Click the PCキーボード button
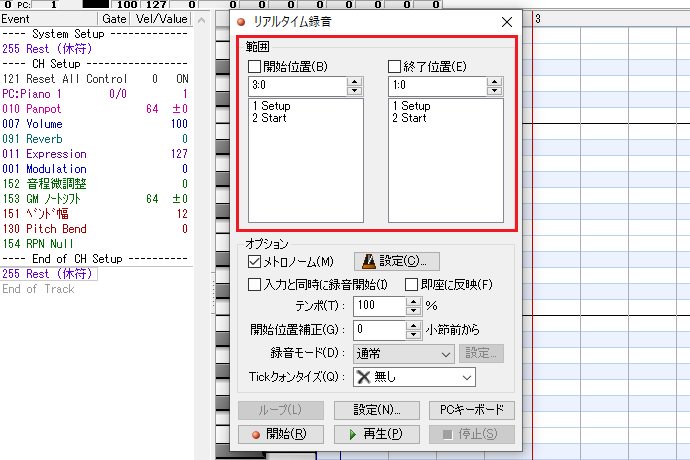 pos(471,410)
